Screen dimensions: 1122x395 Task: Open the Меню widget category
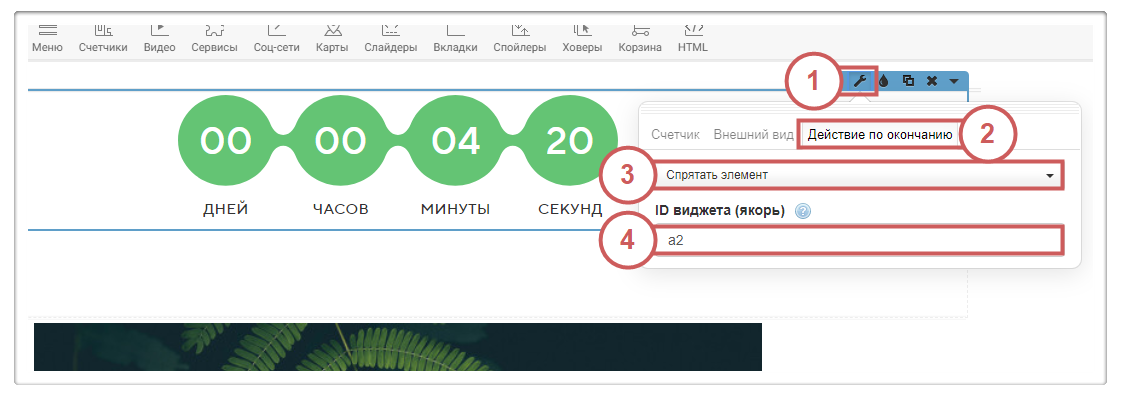[x=47, y=40]
